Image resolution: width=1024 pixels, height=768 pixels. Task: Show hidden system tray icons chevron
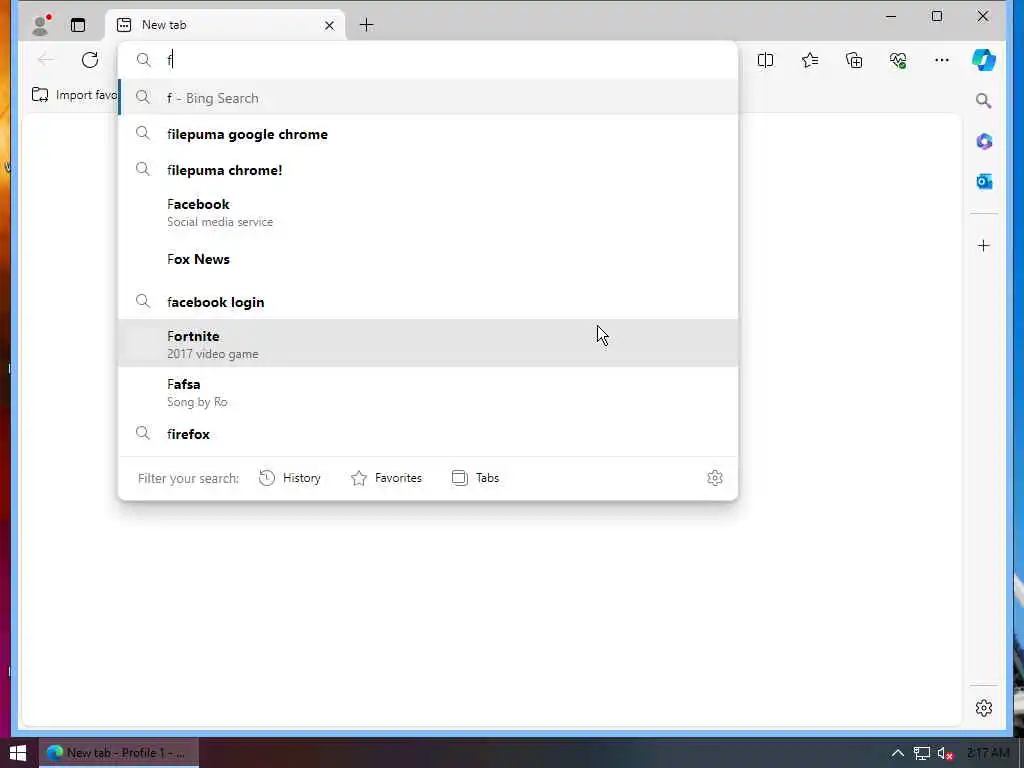(897, 753)
